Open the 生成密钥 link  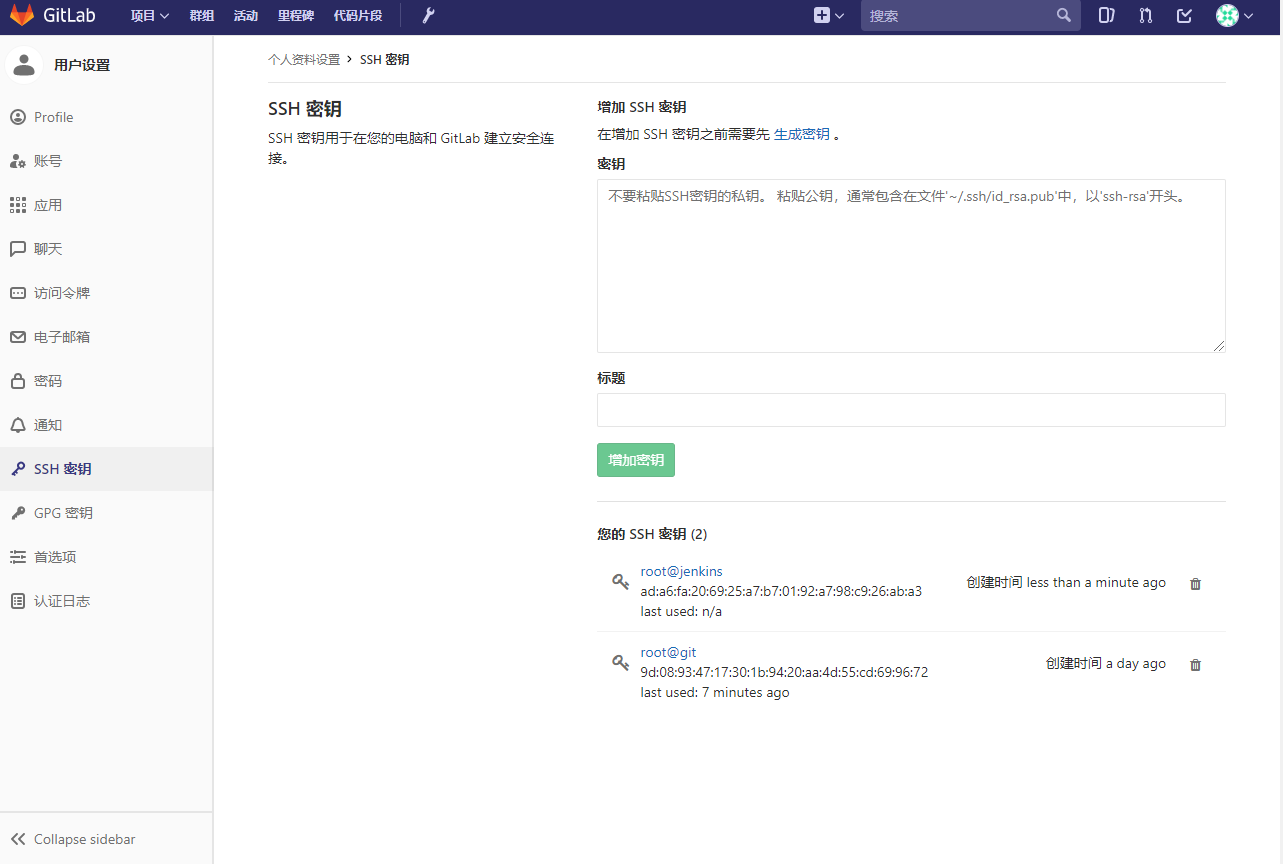[x=803, y=133]
